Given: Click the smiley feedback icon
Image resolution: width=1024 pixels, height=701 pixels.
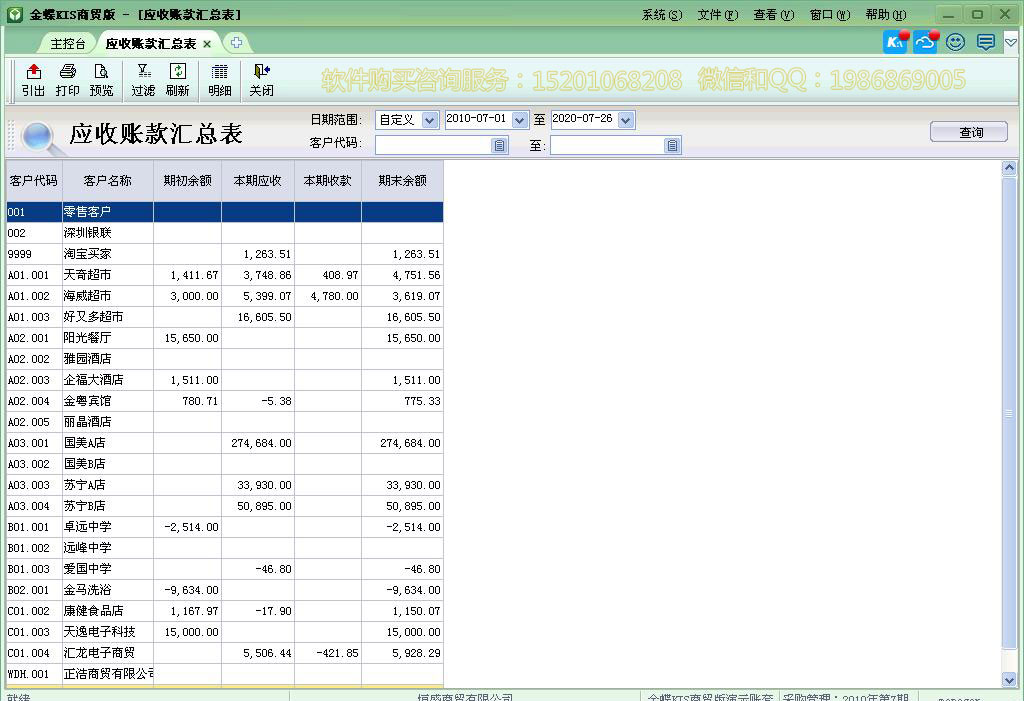Looking at the screenshot, I should [x=954, y=42].
